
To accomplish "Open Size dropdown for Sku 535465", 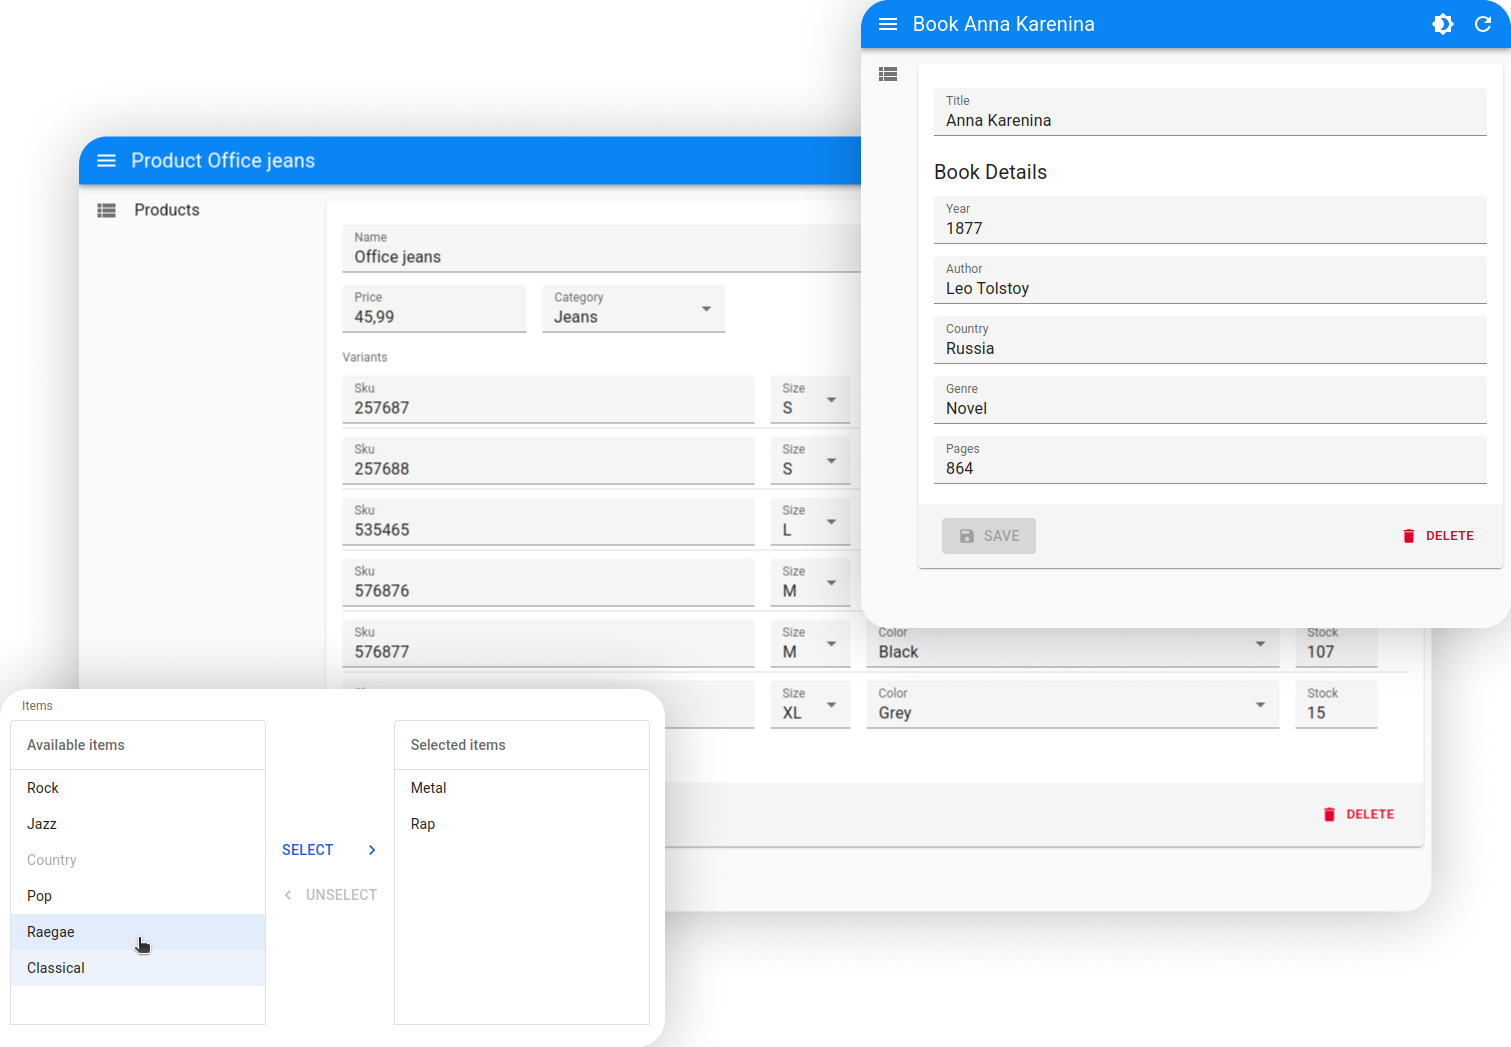I will (x=810, y=521).
